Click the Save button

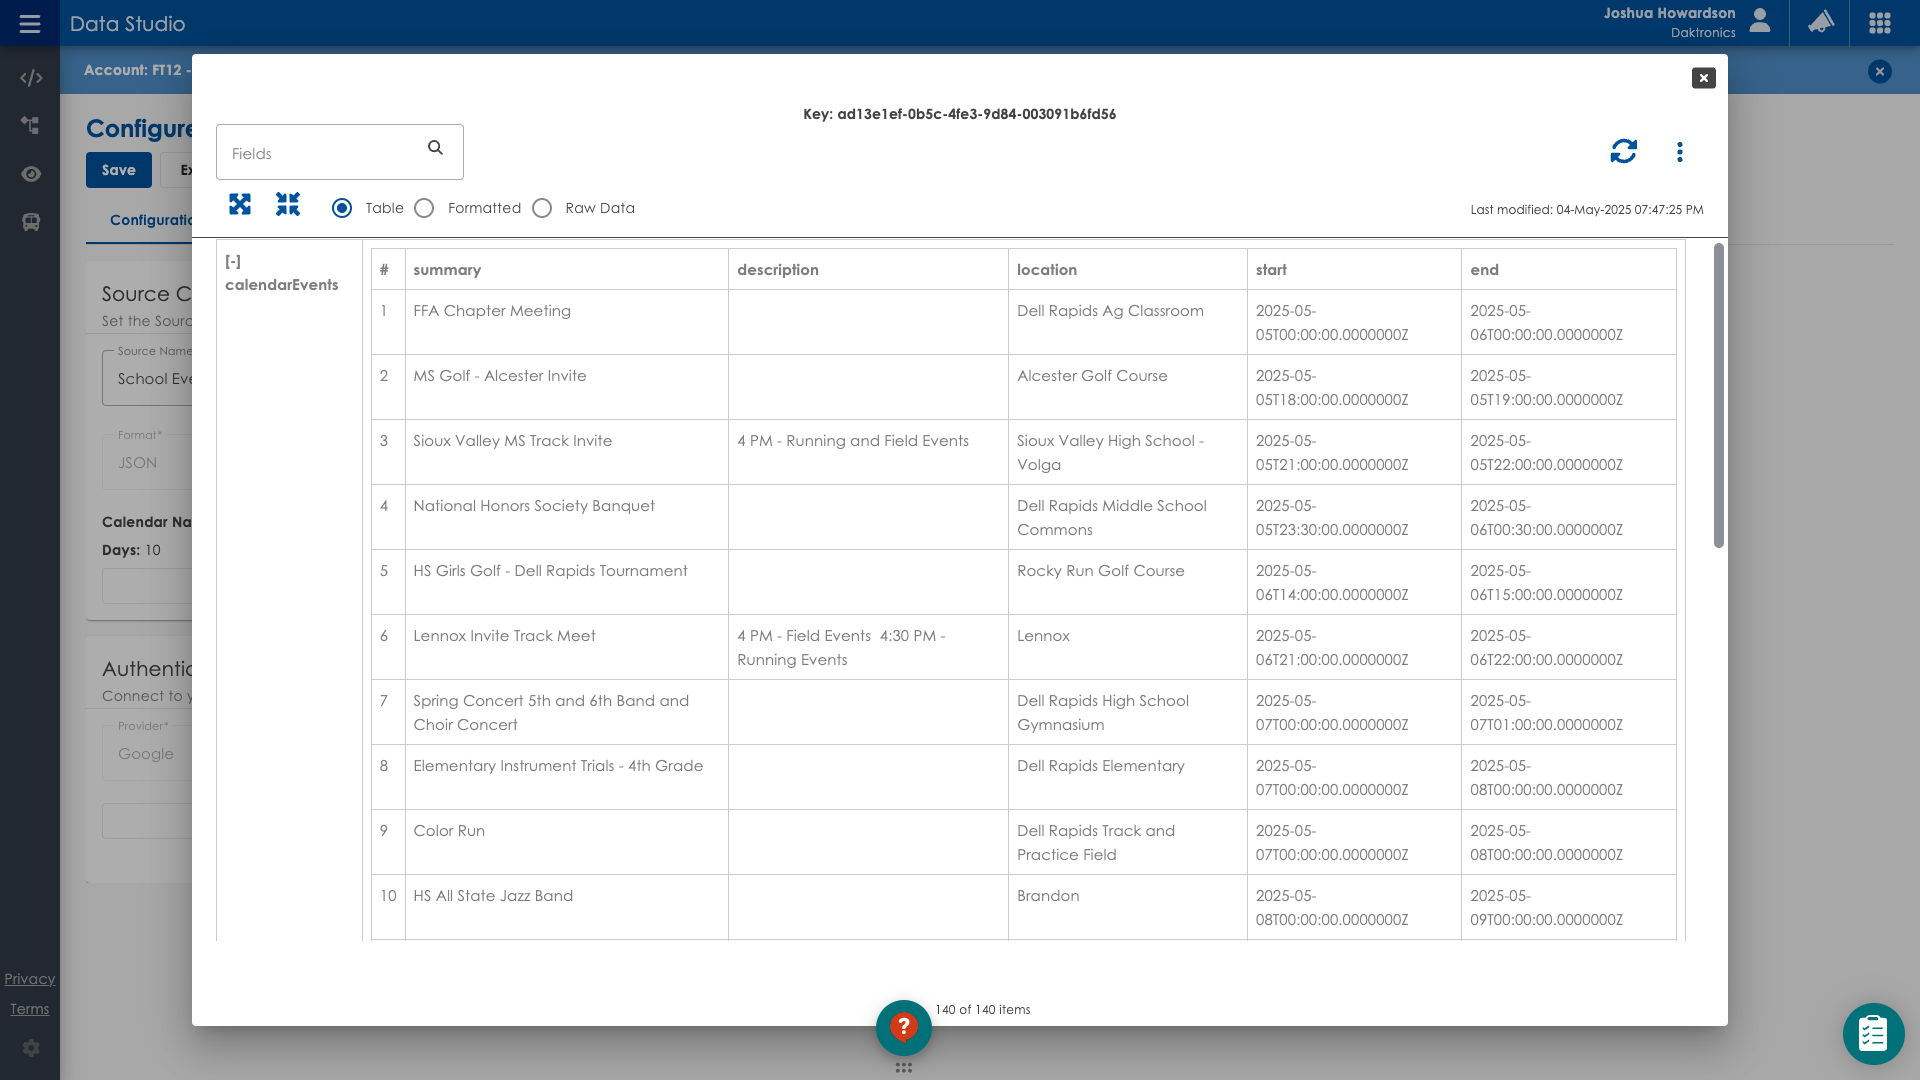click(118, 170)
